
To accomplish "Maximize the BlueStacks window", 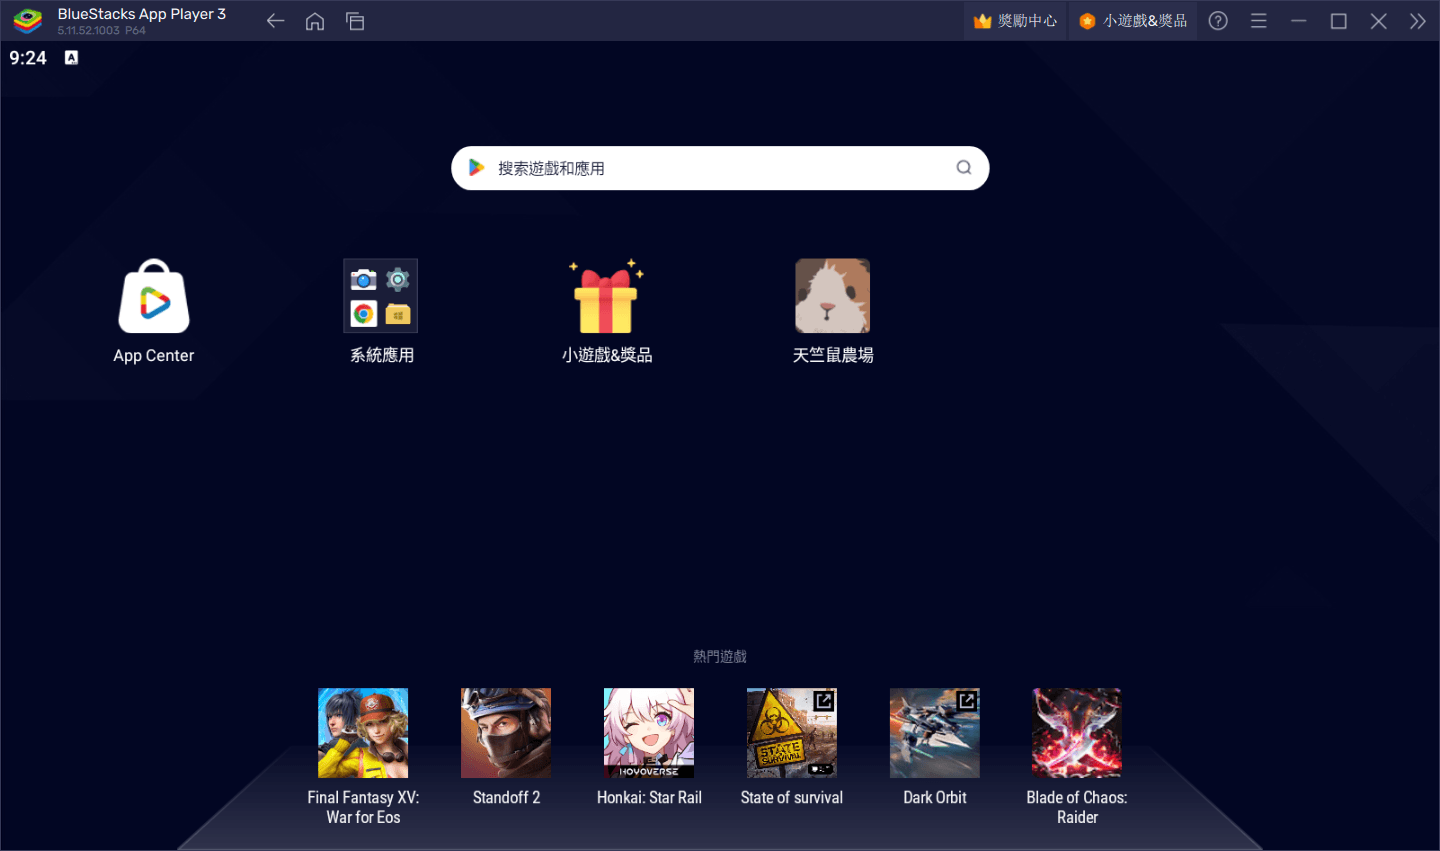I will pos(1339,21).
